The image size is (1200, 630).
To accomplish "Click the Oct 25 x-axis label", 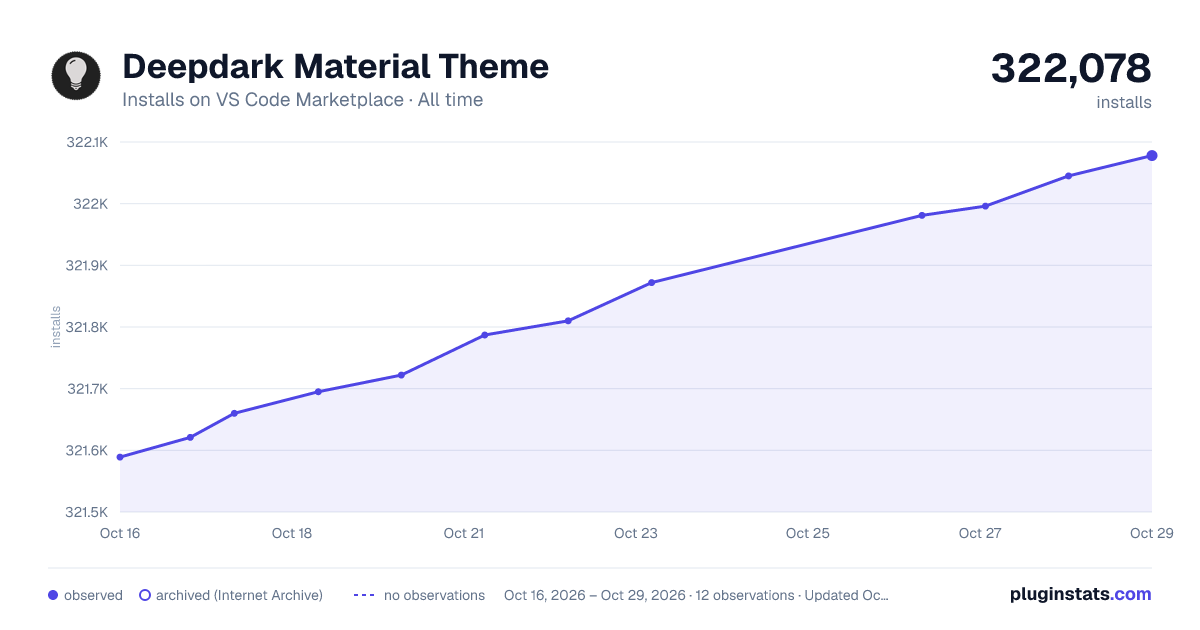I will pyautogui.click(x=808, y=533).
